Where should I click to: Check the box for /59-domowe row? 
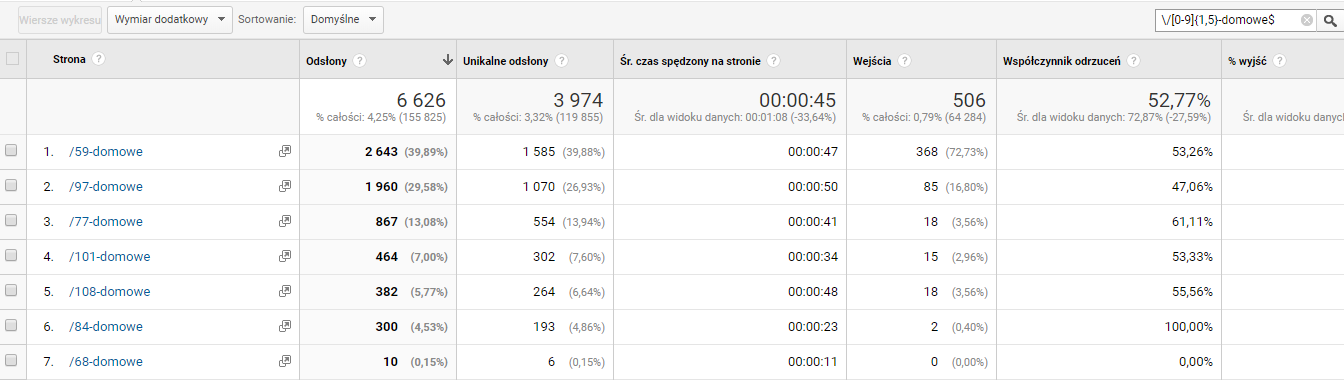12,151
